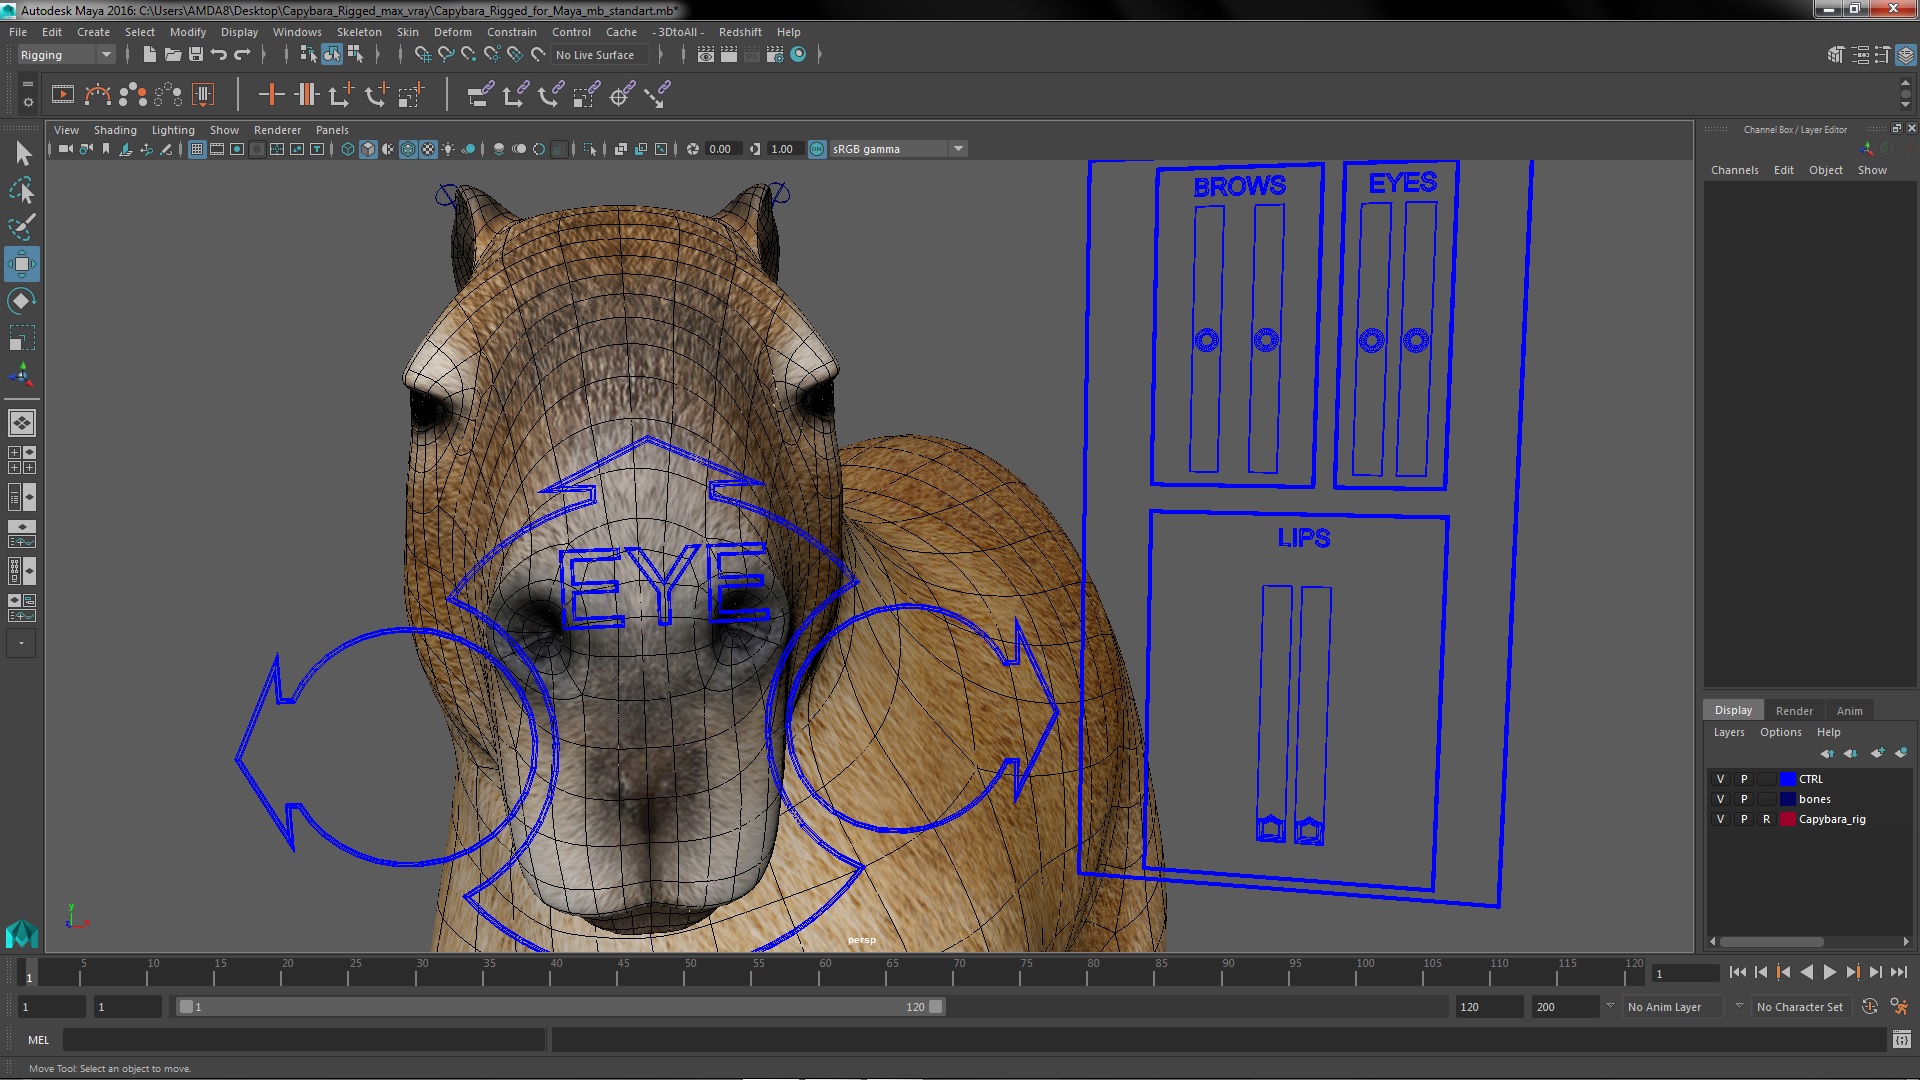The image size is (1920, 1080).
Task: Activate the Move tool
Action: [22, 264]
